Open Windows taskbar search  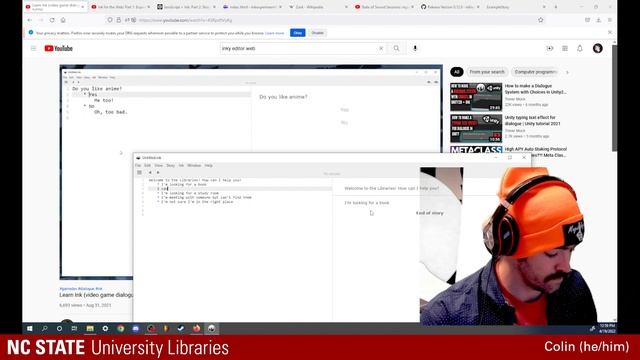(44, 328)
